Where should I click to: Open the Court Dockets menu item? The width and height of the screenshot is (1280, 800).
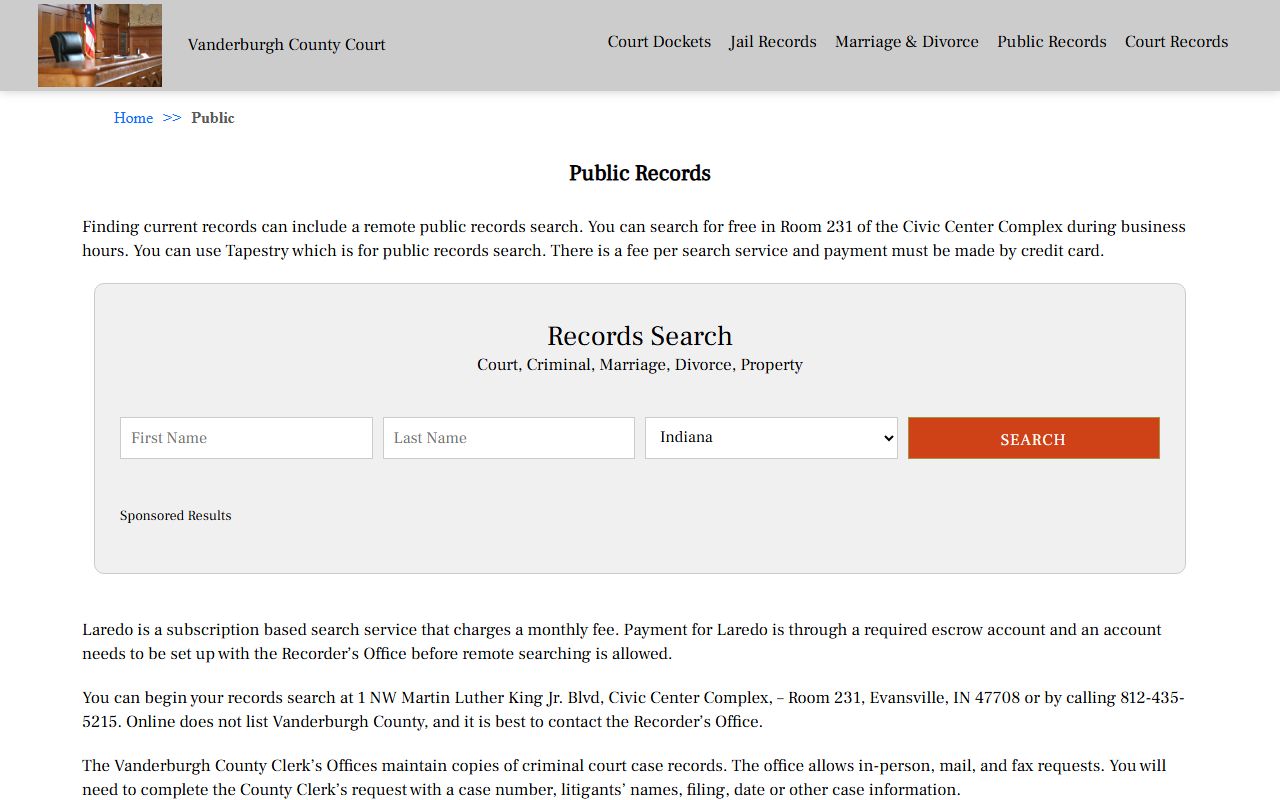point(659,42)
